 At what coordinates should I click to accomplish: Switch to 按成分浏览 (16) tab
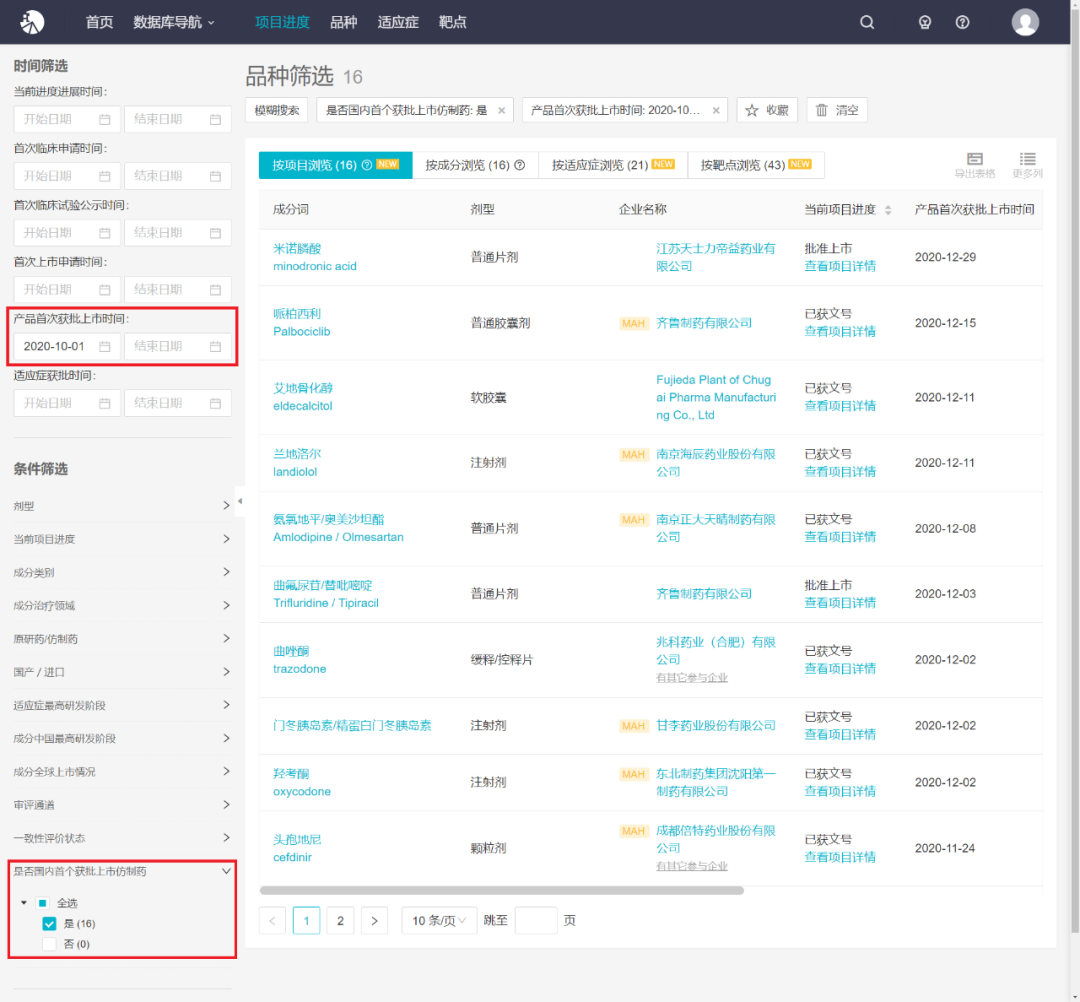[x=475, y=165]
